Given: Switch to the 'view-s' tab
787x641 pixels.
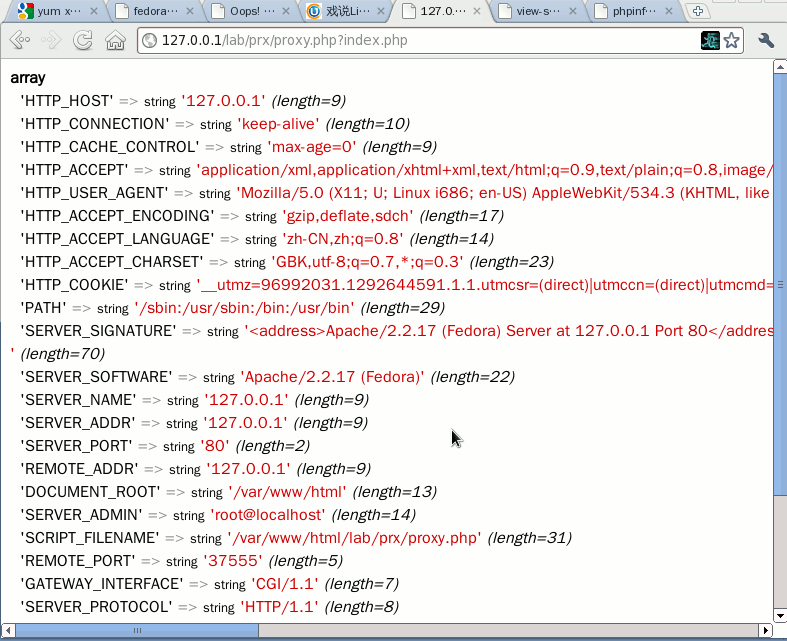Looking at the screenshot, I should (x=535, y=11).
